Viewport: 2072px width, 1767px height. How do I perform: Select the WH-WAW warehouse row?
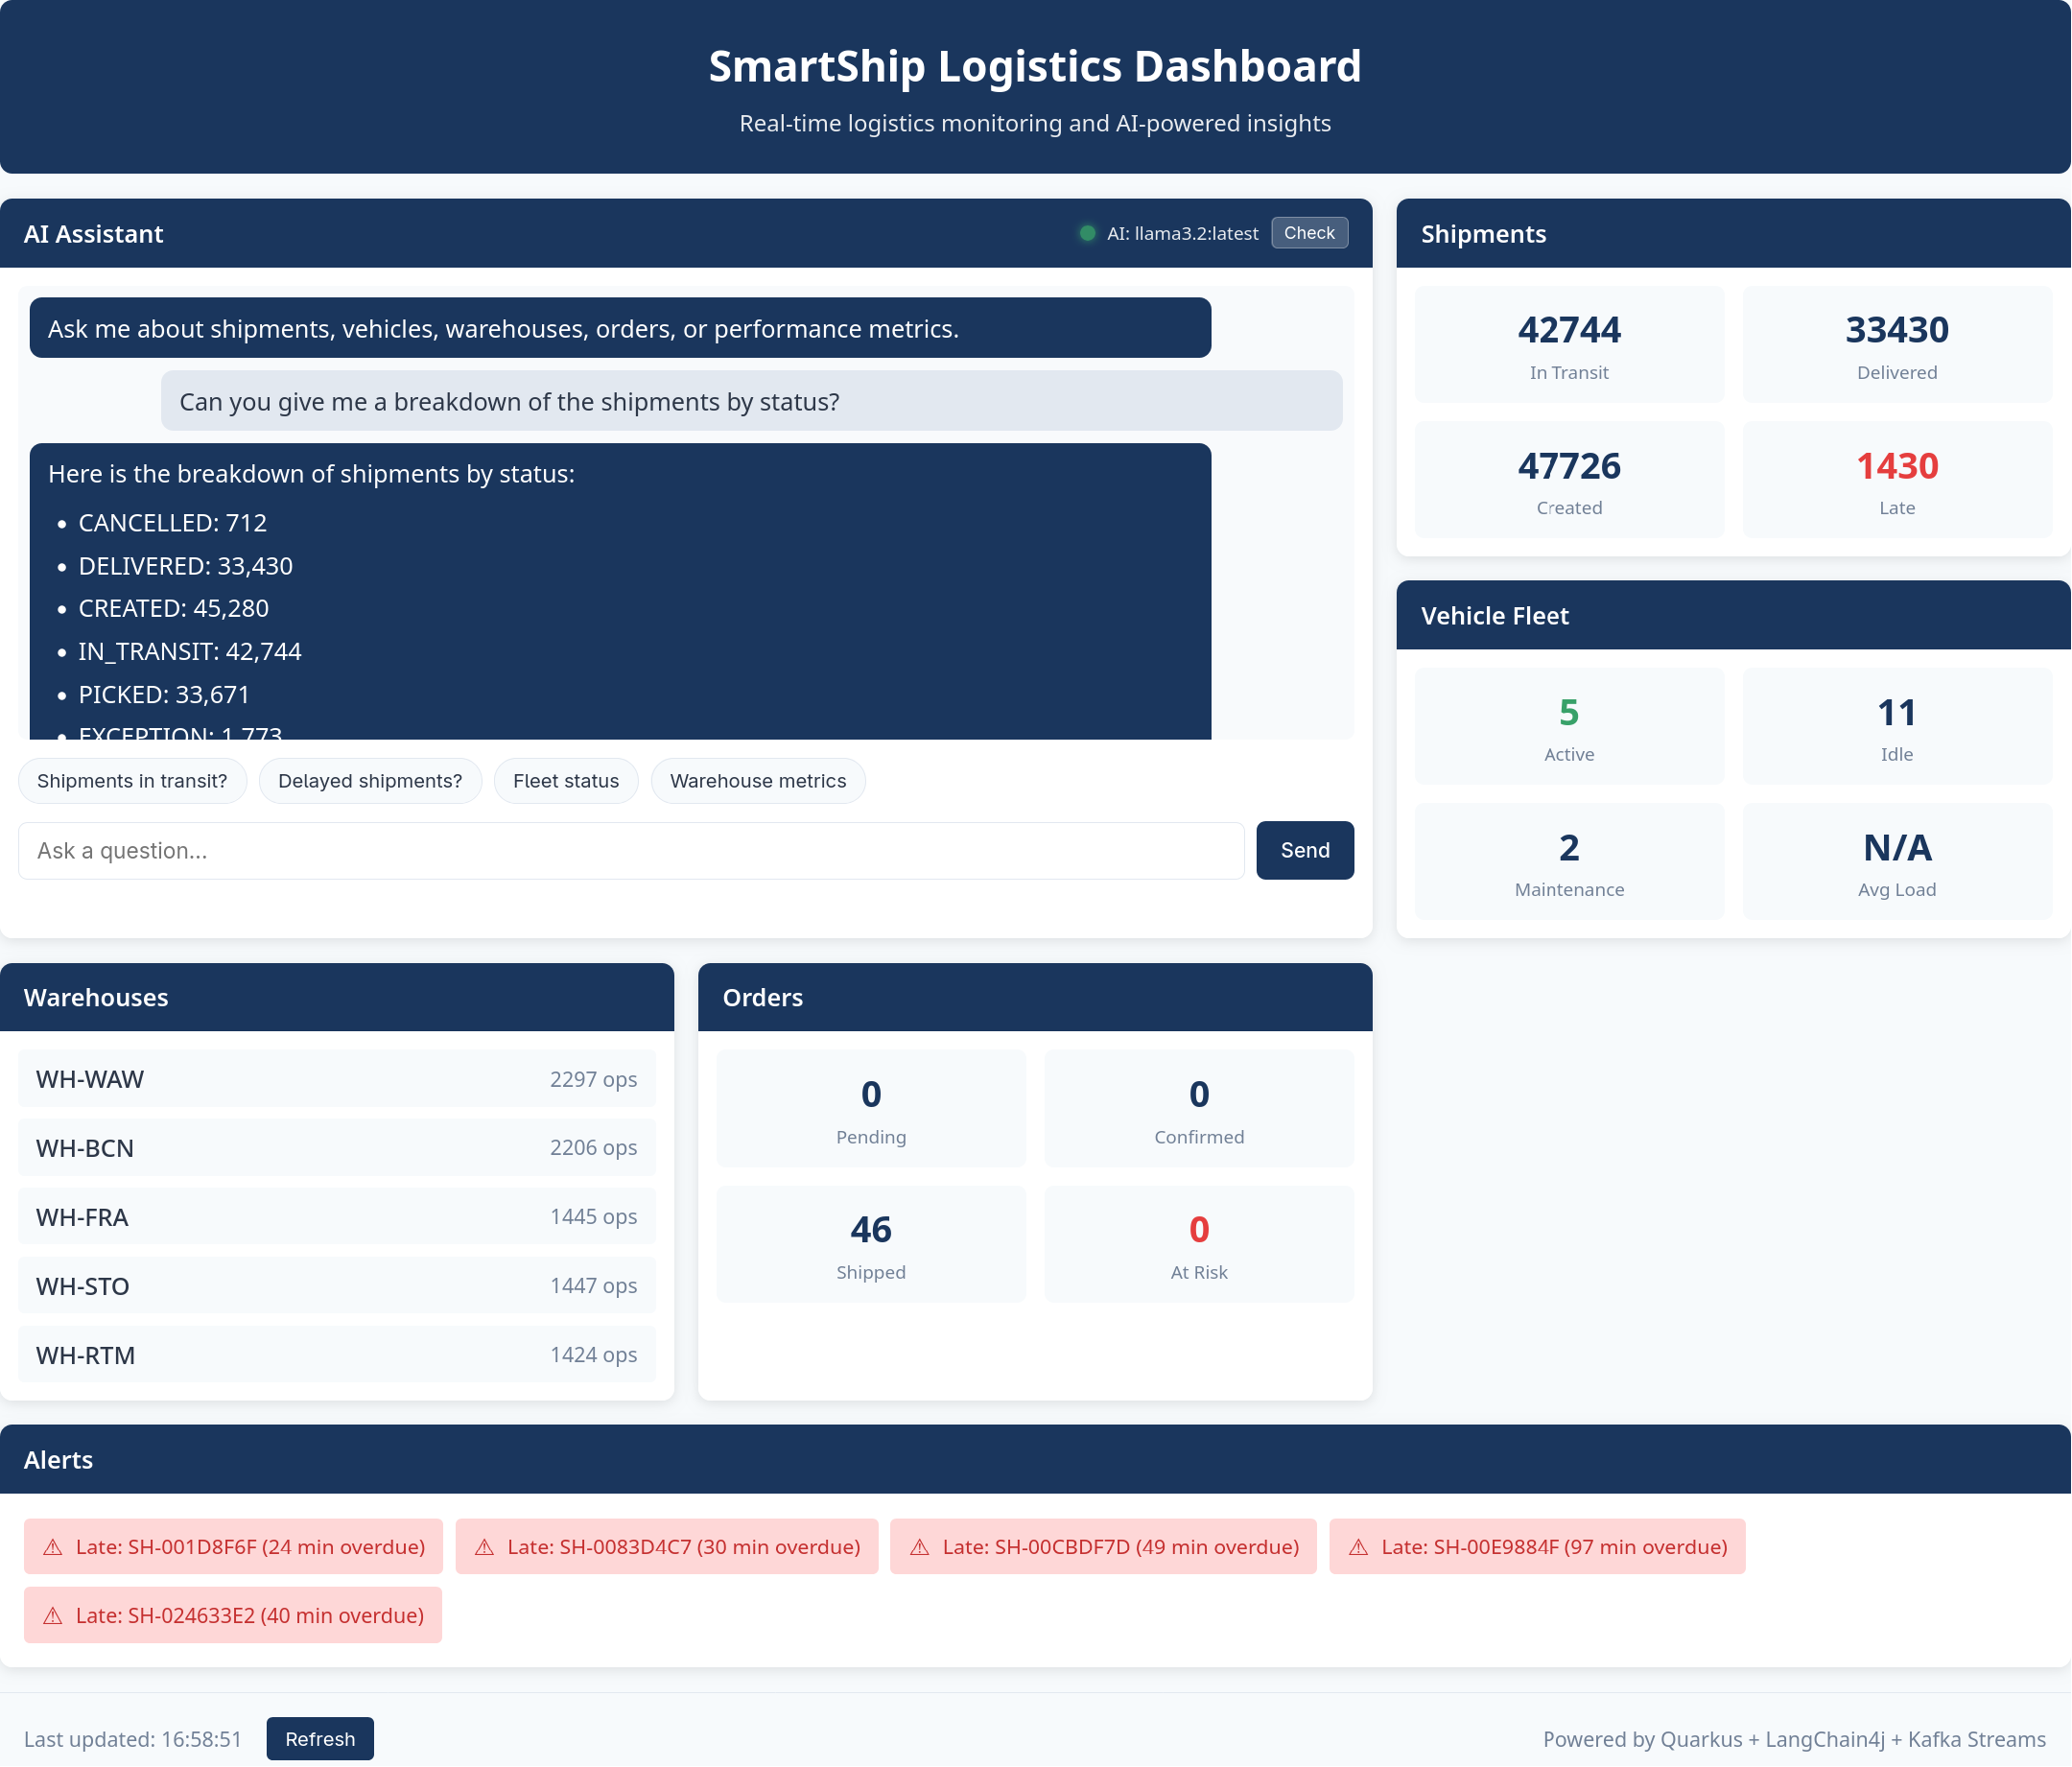click(337, 1079)
